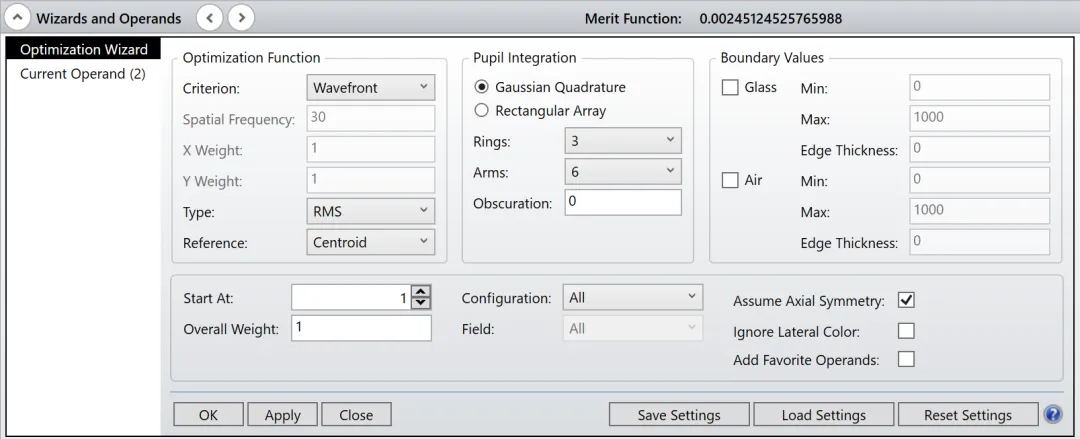Click the previous arrow icon in header
Screen dimensions: 1080x439
click(x=209, y=18)
